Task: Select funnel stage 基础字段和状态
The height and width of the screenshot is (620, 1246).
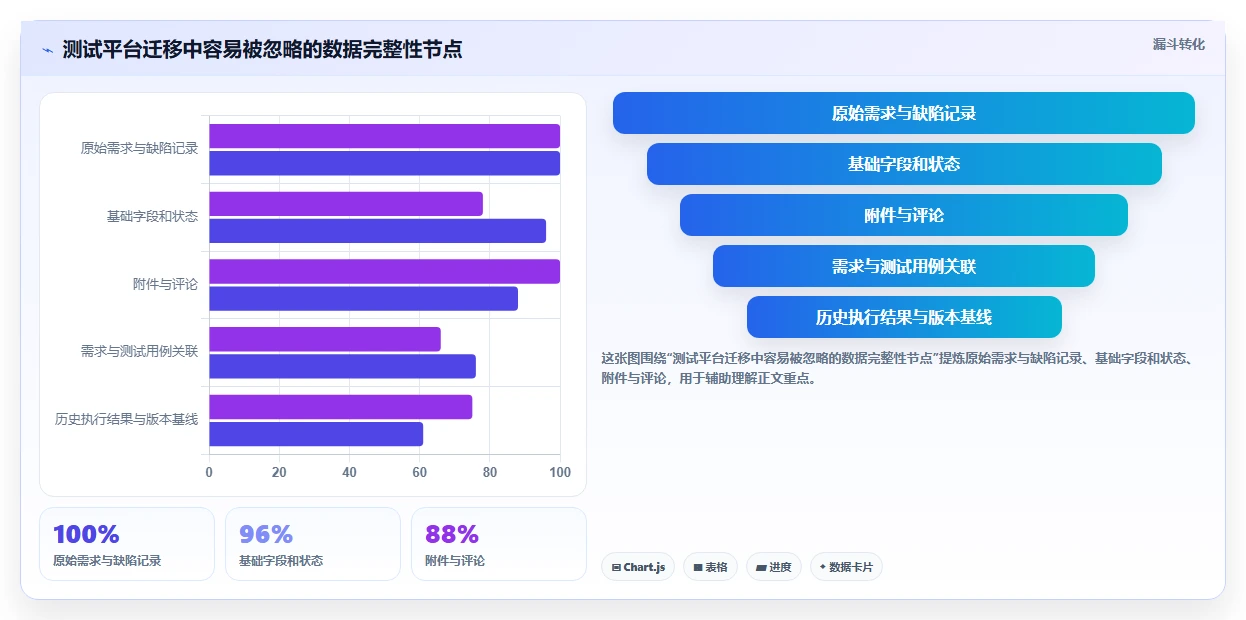Action: coord(904,164)
